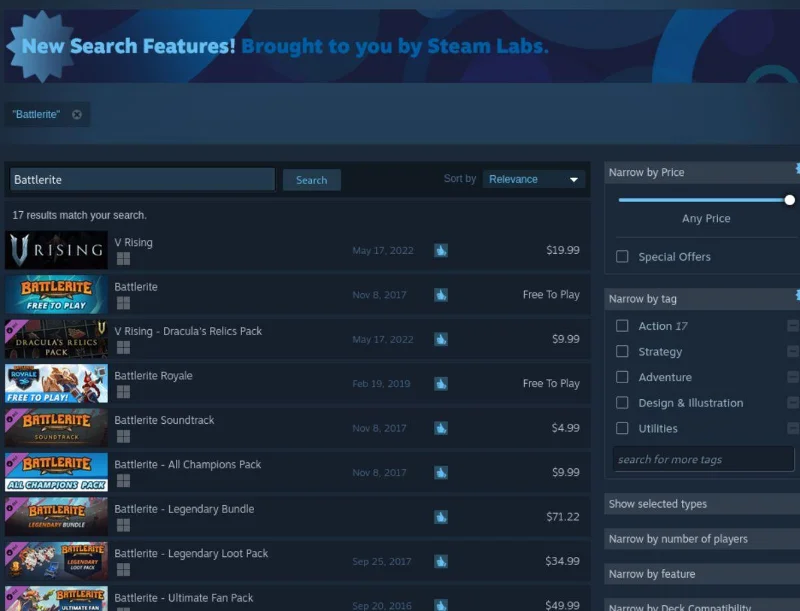
Task: Click the Legendary Loot Pack thumbnail
Action: tap(56, 561)
